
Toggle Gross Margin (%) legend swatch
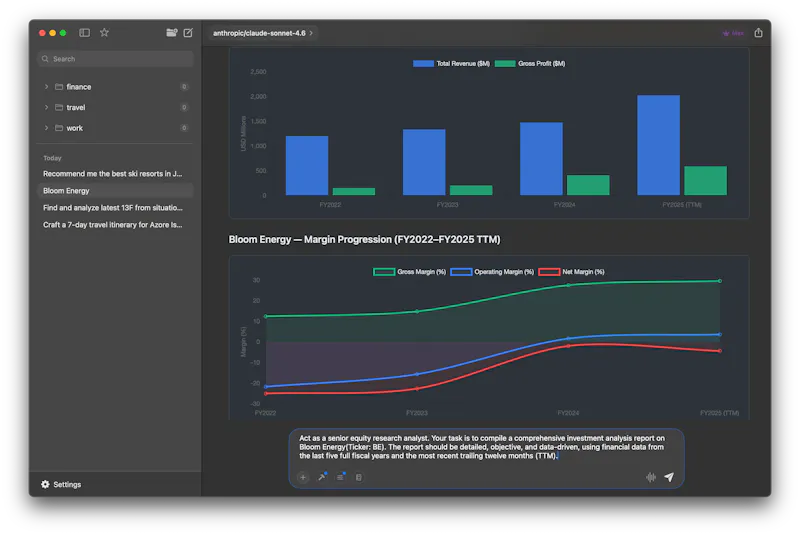384,272
